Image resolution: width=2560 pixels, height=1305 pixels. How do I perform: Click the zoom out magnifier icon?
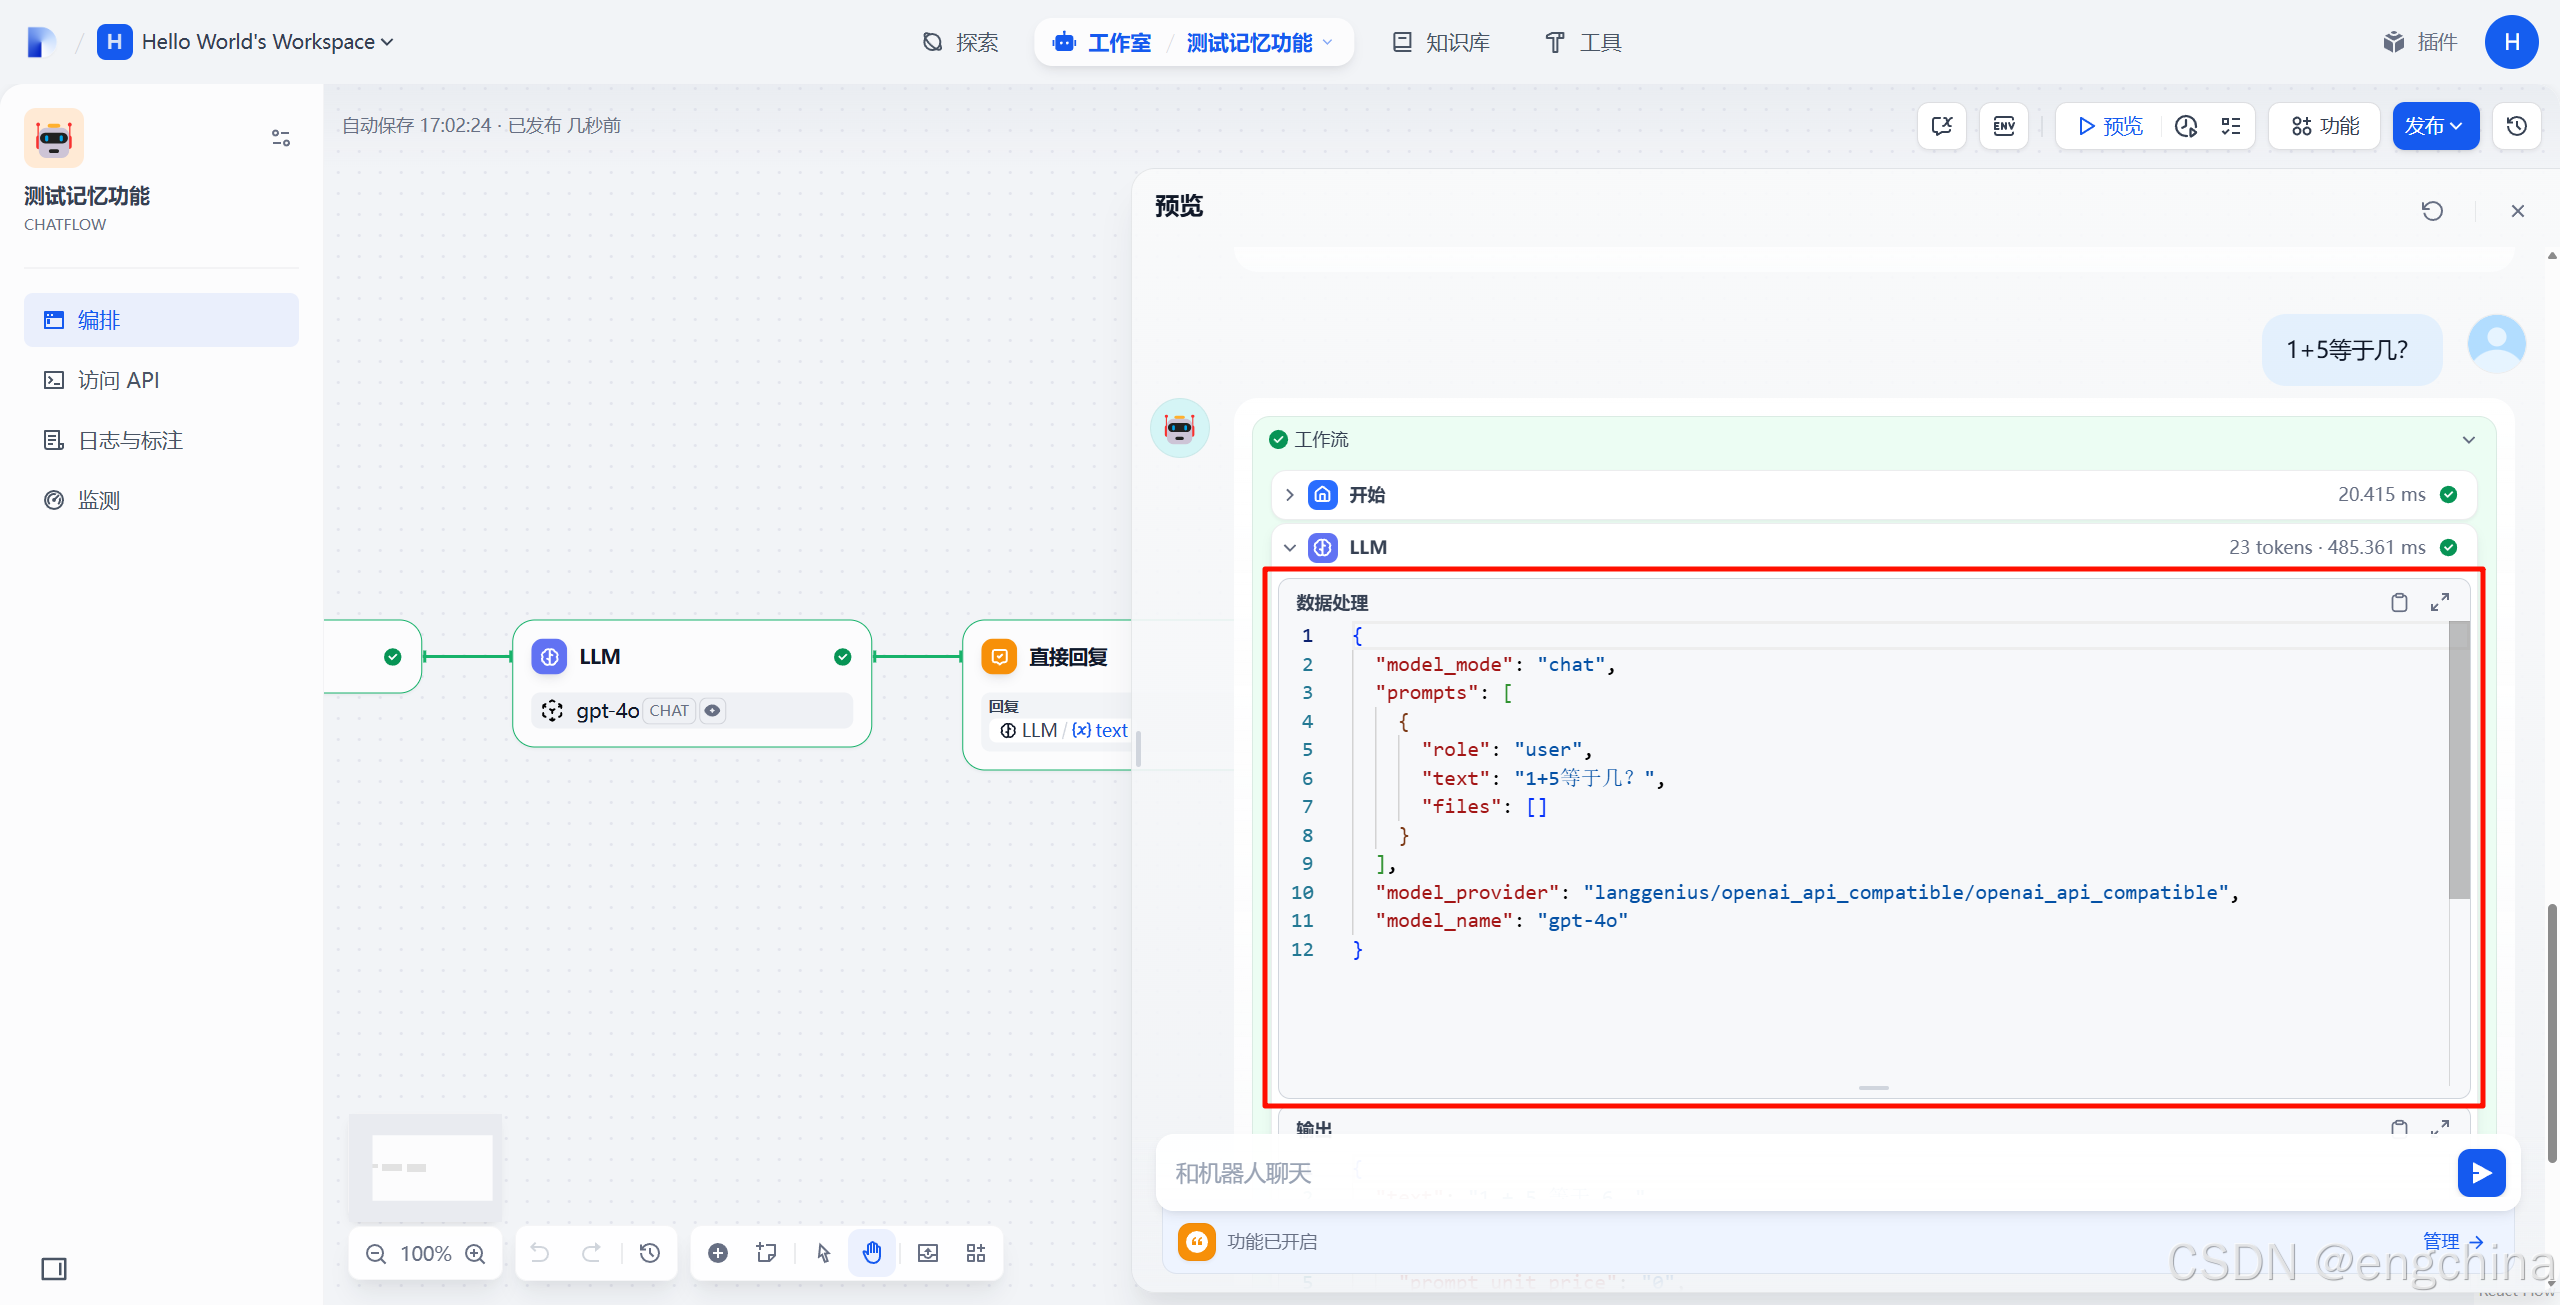tap(376, 1253)
